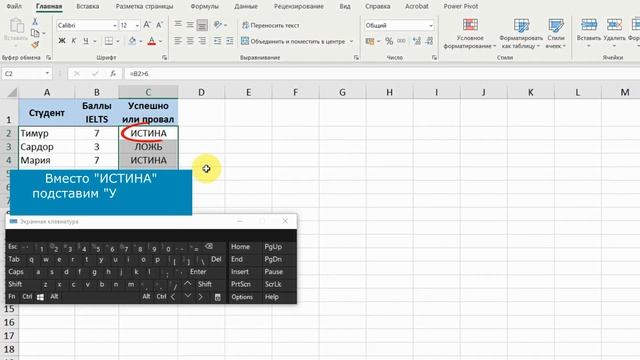Open Форматировать как таблицу gallery
The height and width of the screenshot is (360, 640).
521,33
